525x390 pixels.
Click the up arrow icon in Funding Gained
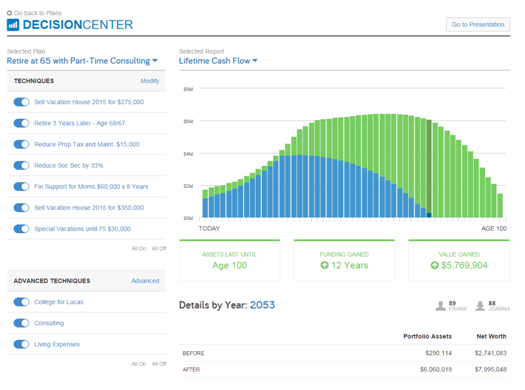tap(324, 265)
